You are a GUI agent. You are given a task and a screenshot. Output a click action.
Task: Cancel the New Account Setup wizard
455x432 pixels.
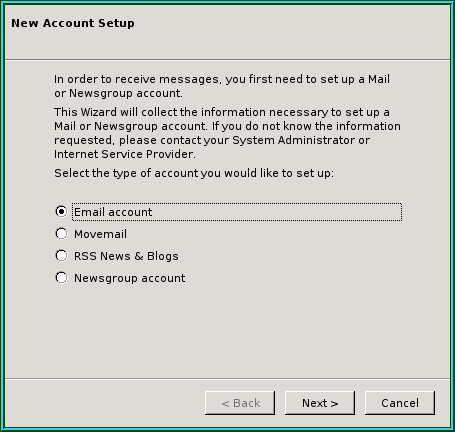400,403
